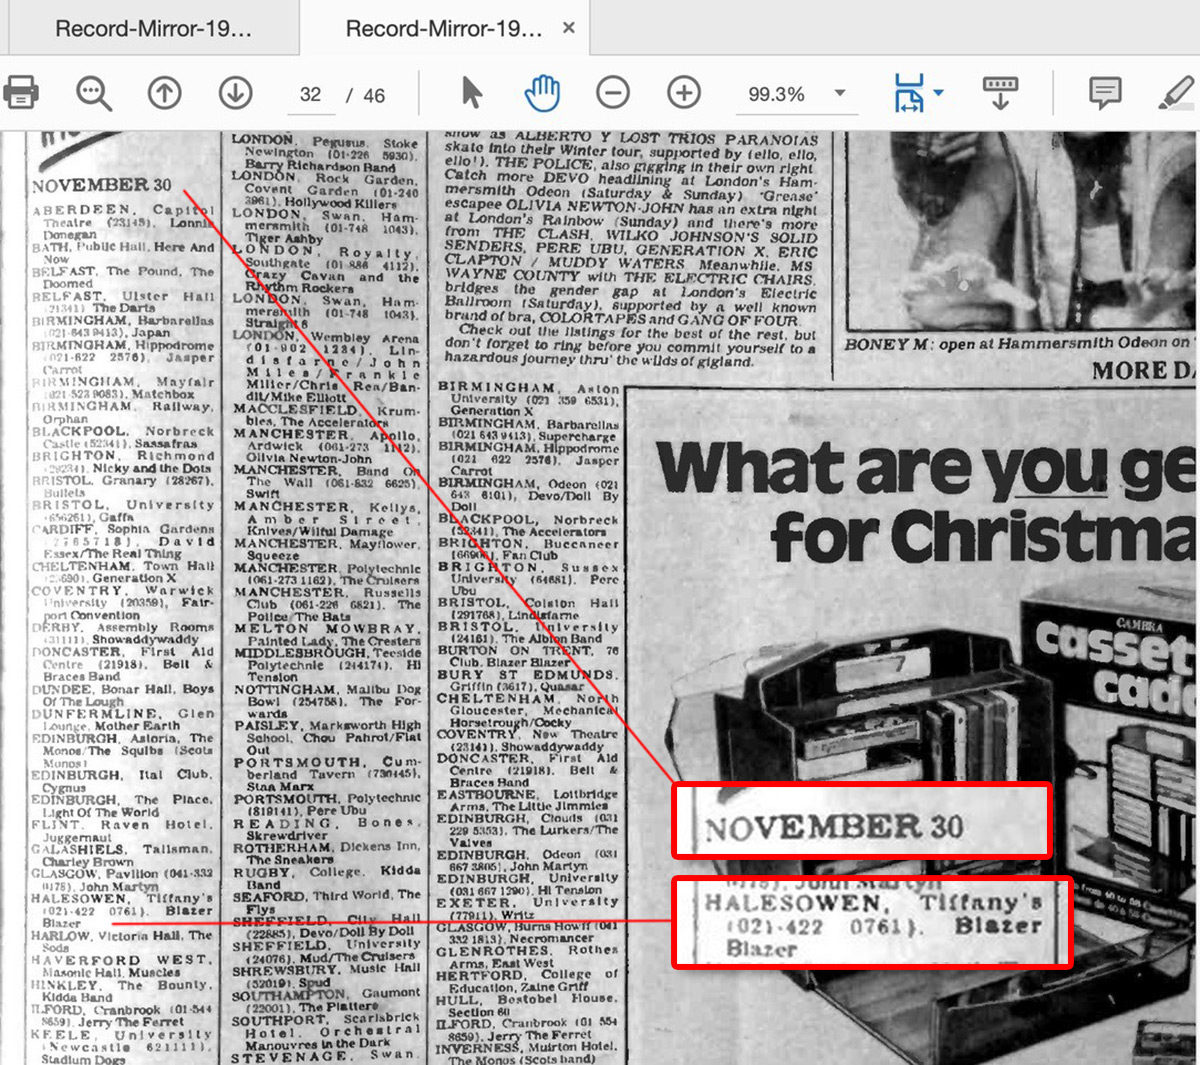Screen dimensions: 1200x1065
Task: Close the active Record-Mirror tab
Action: pyautogui.click(x=569, y=28)
